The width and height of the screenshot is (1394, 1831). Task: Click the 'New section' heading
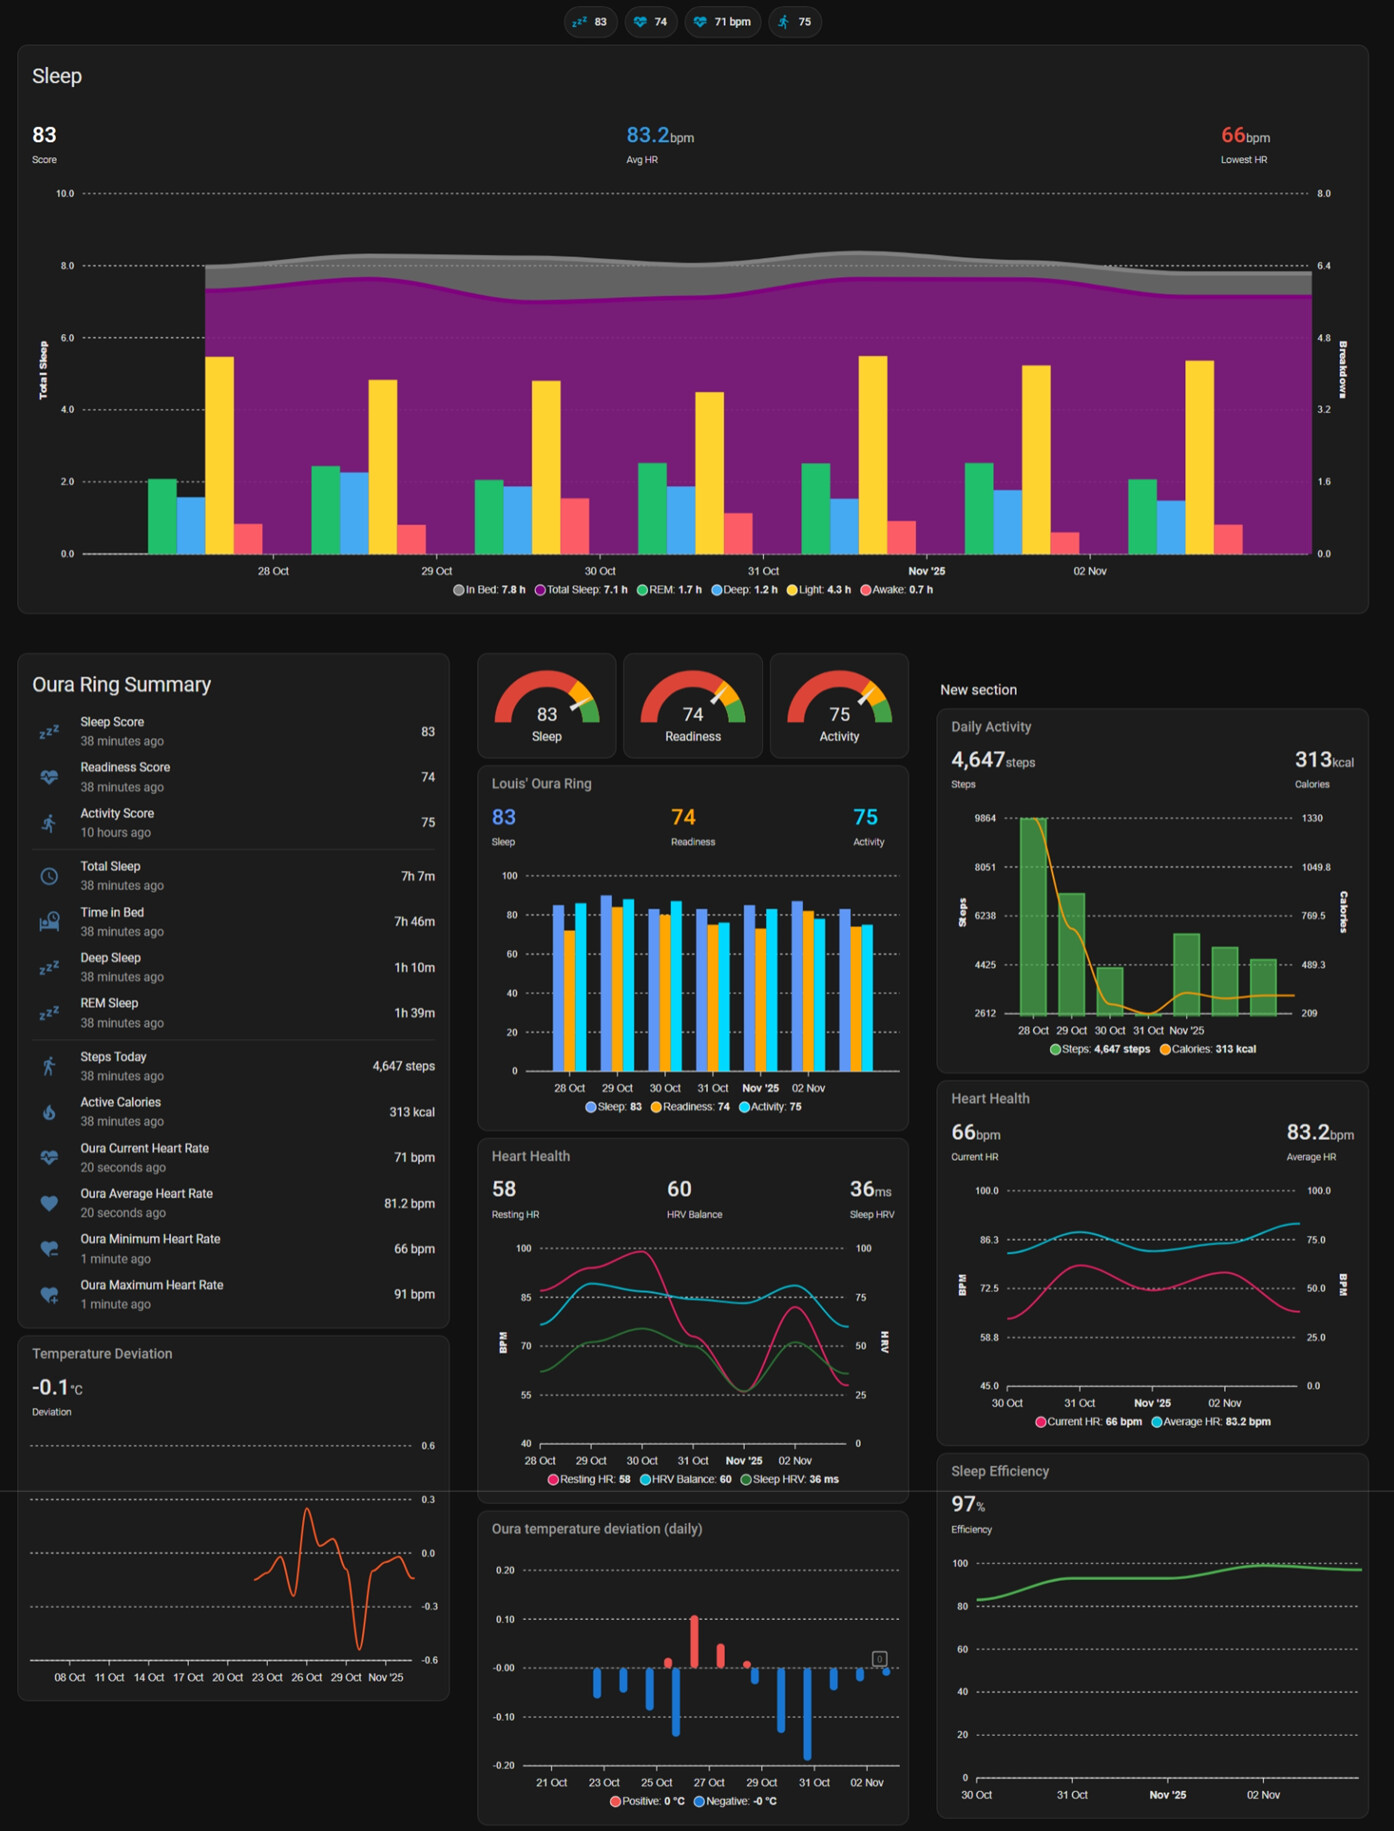[x=978, y=690]
